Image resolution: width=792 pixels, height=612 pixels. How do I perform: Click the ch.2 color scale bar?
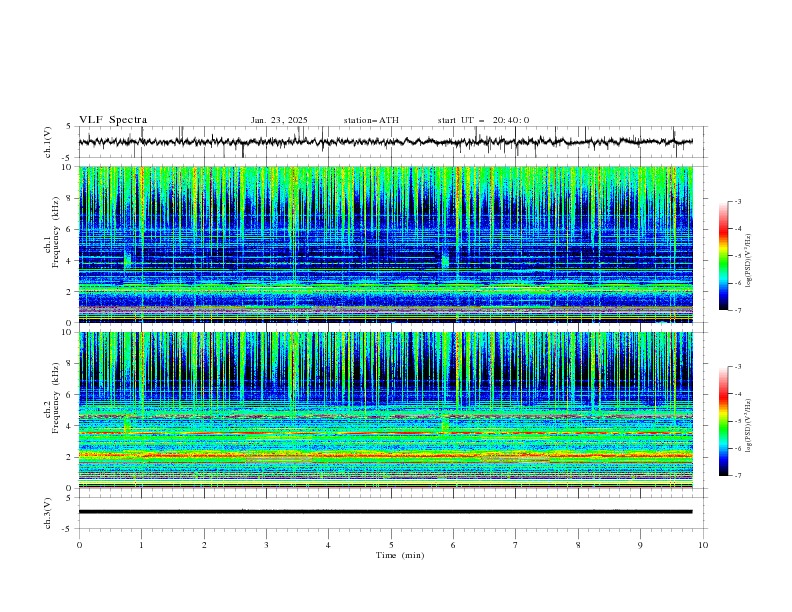click(723, 421)
